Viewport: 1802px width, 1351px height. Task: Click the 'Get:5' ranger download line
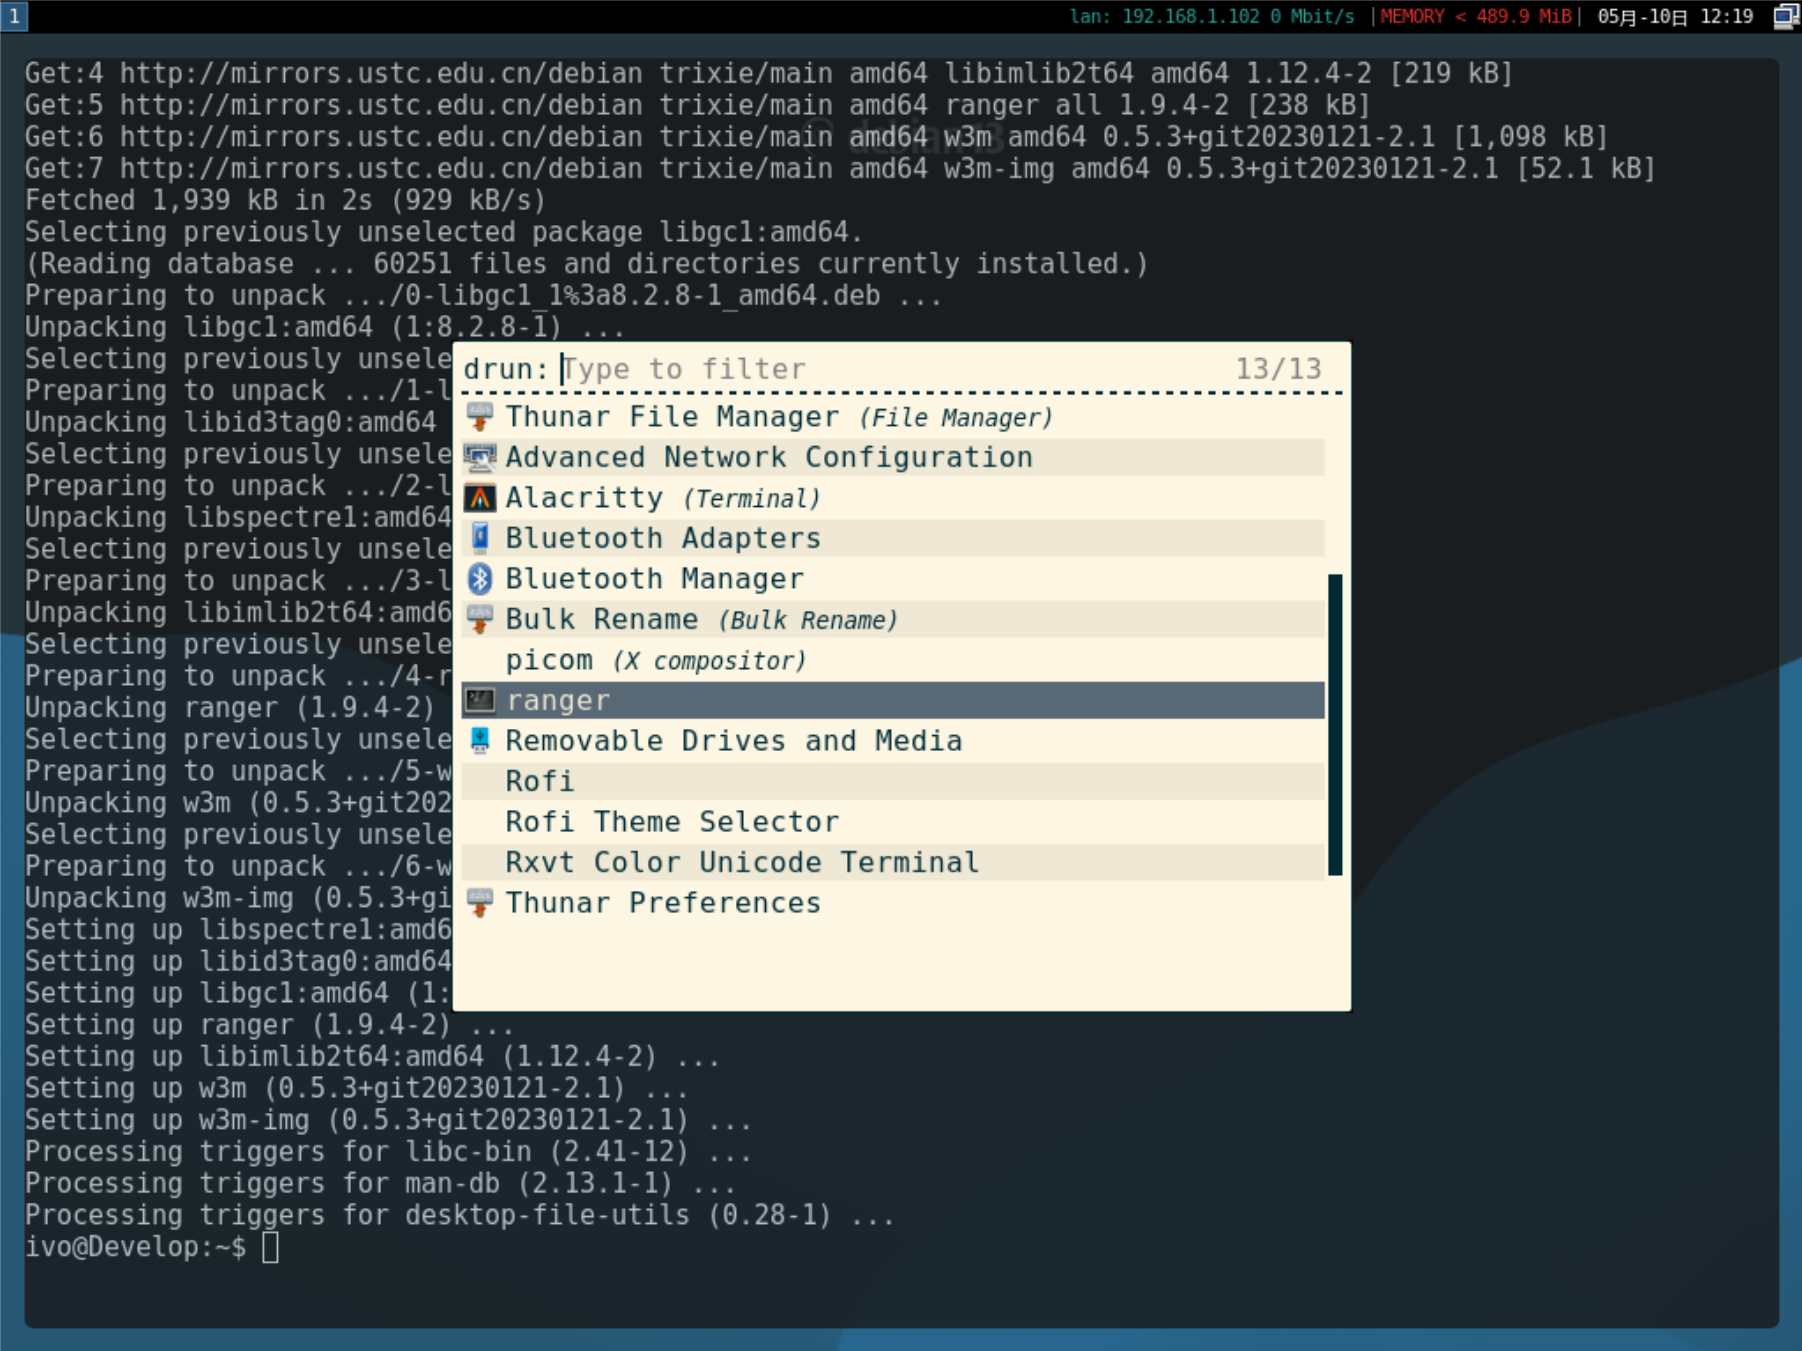click(697, 105)
